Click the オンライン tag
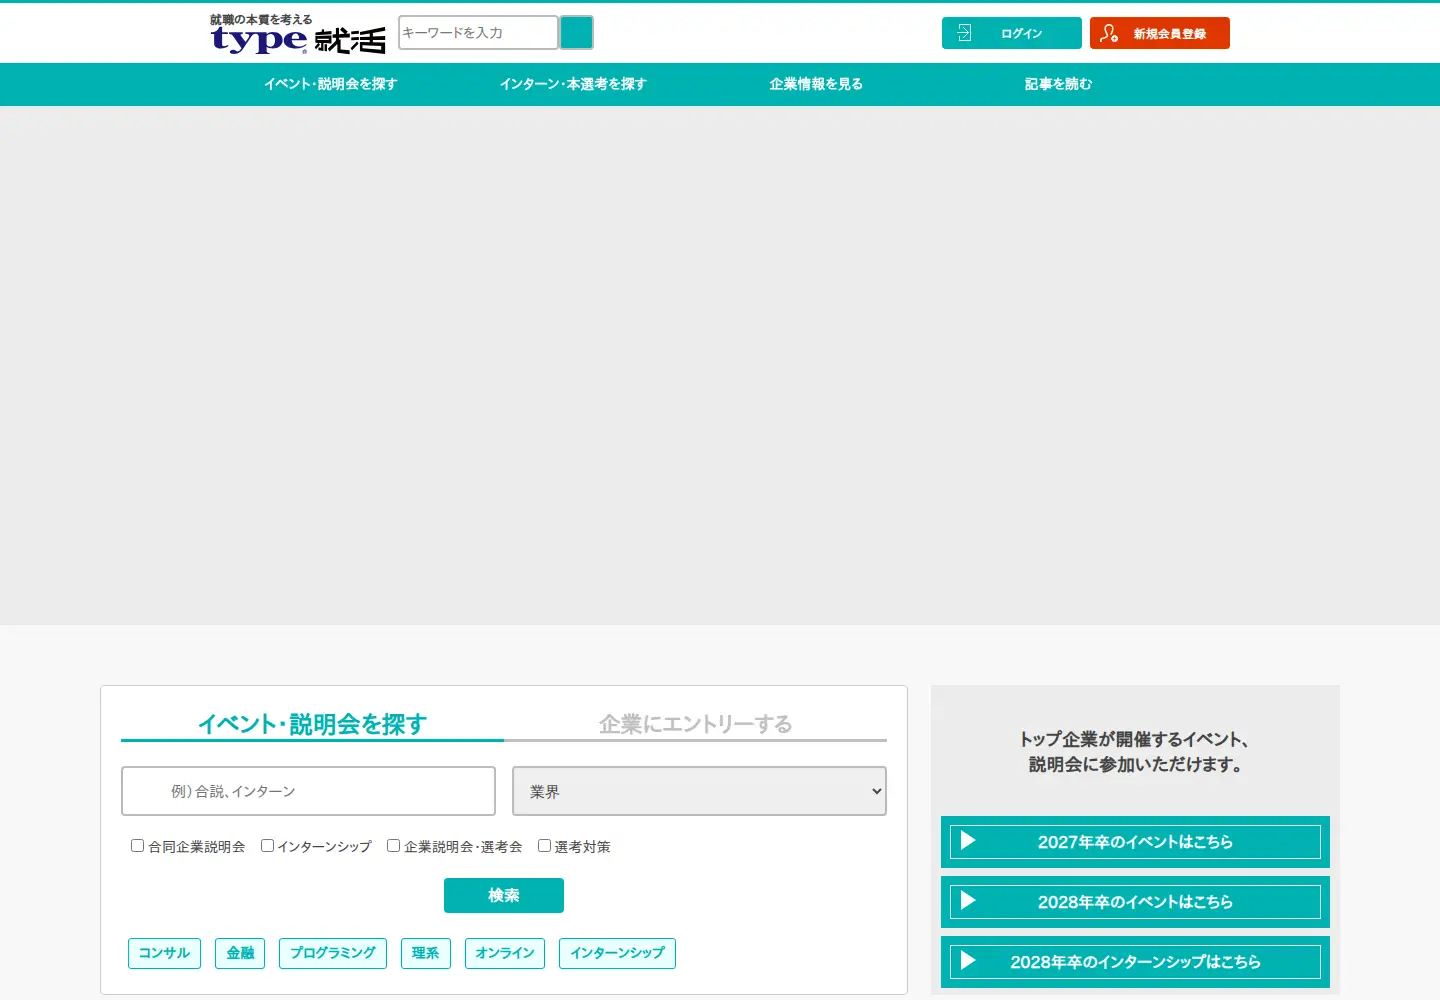The height and width of the screenshot is (1000, 1440). 505,953
